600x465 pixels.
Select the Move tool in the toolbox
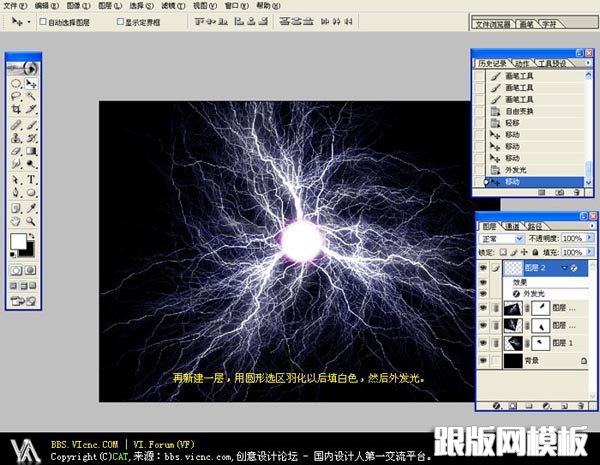[31, 83]
